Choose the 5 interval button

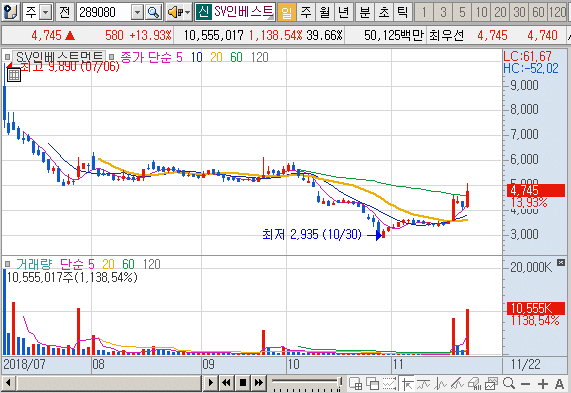point(462,12)
